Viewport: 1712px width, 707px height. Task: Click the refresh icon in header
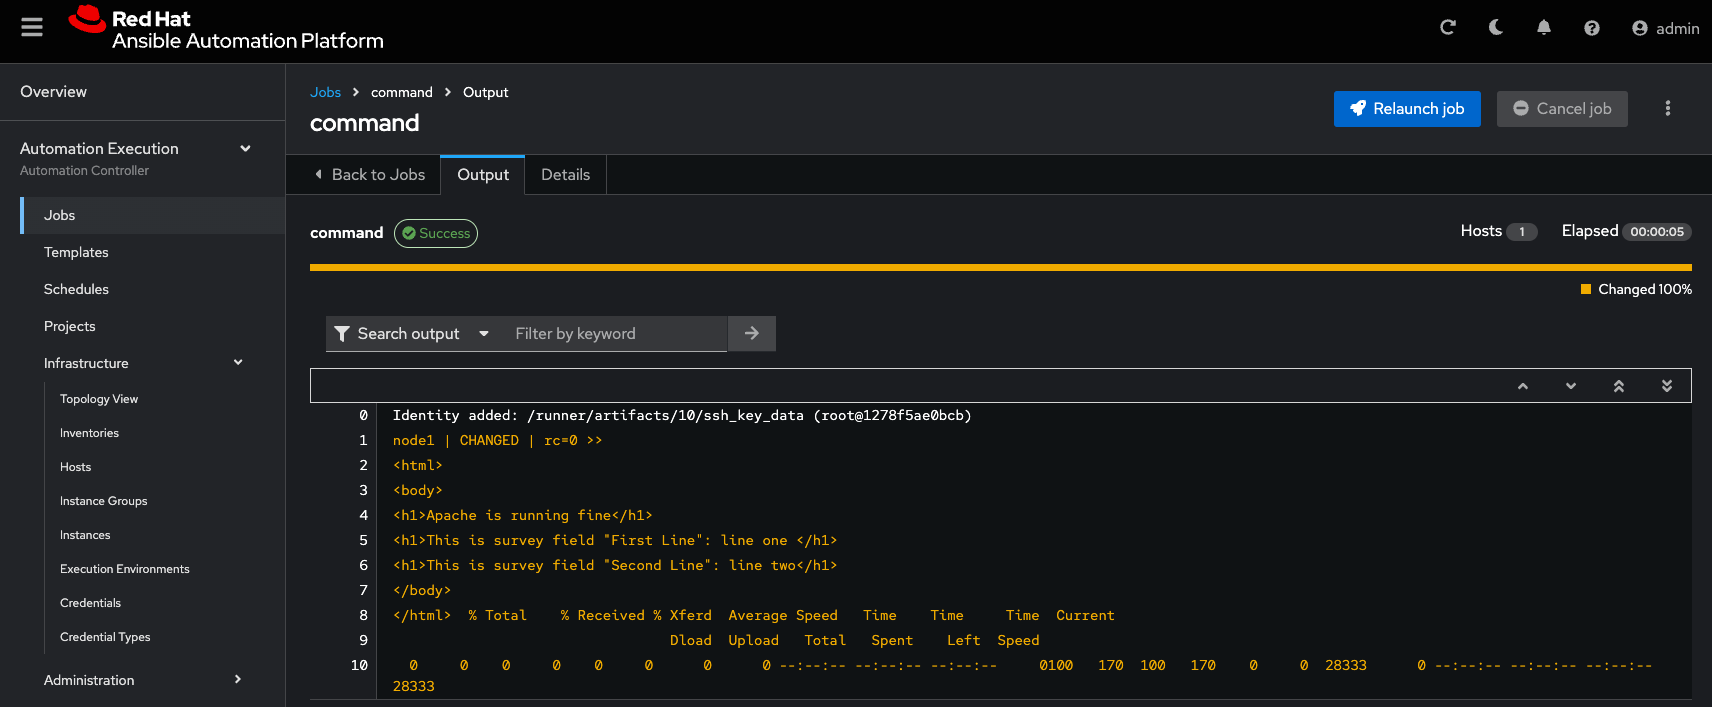point(1447,28)
